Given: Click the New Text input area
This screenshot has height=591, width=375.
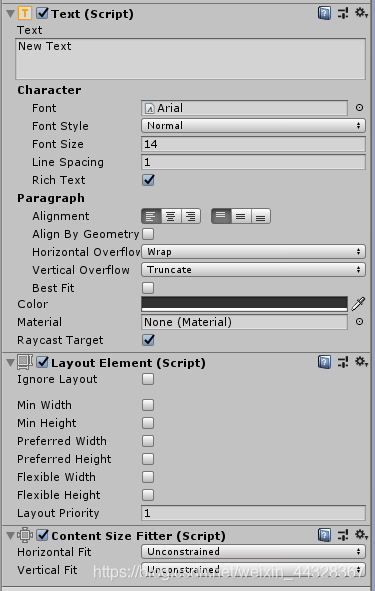Looking at the screenshot, I should pos(190,59).
